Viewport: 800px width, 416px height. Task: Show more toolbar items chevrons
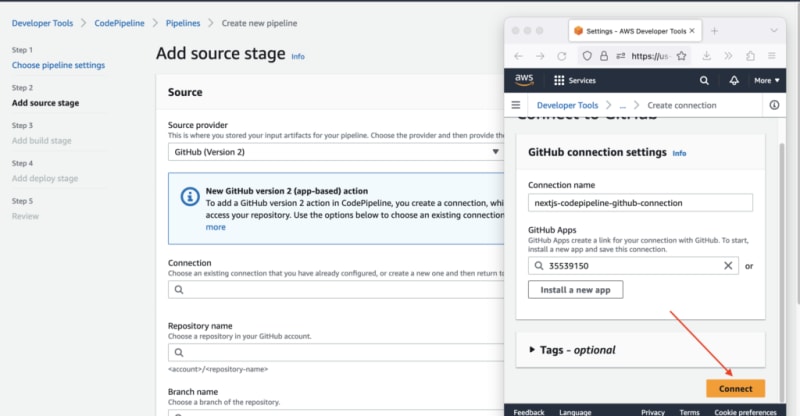point(728,56)
